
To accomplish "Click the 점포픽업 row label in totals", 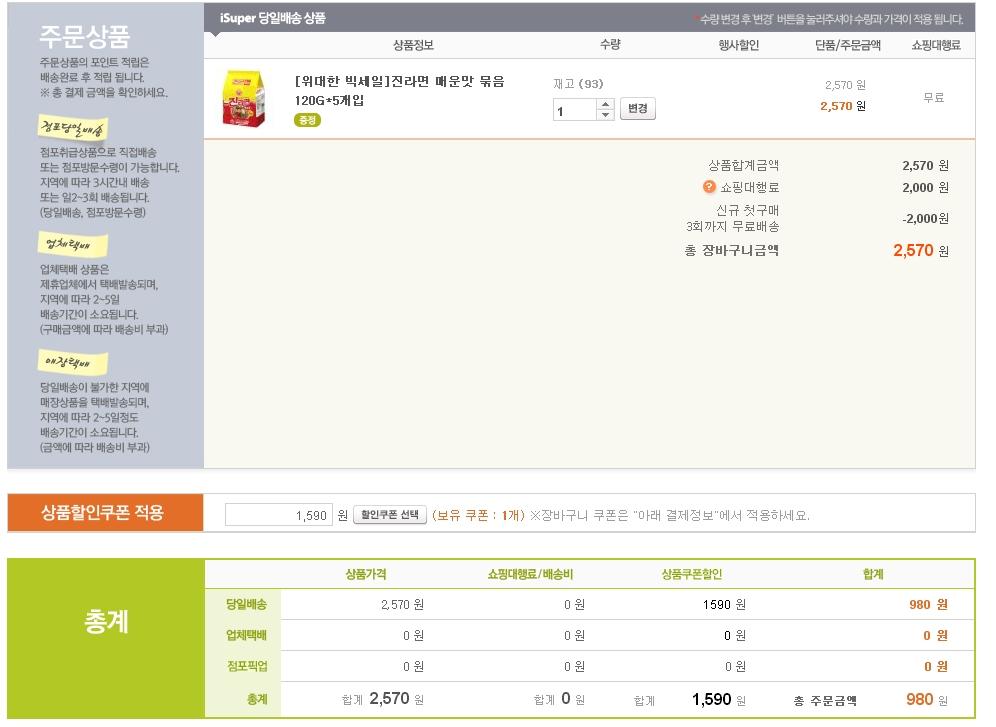I will point(246,666).
